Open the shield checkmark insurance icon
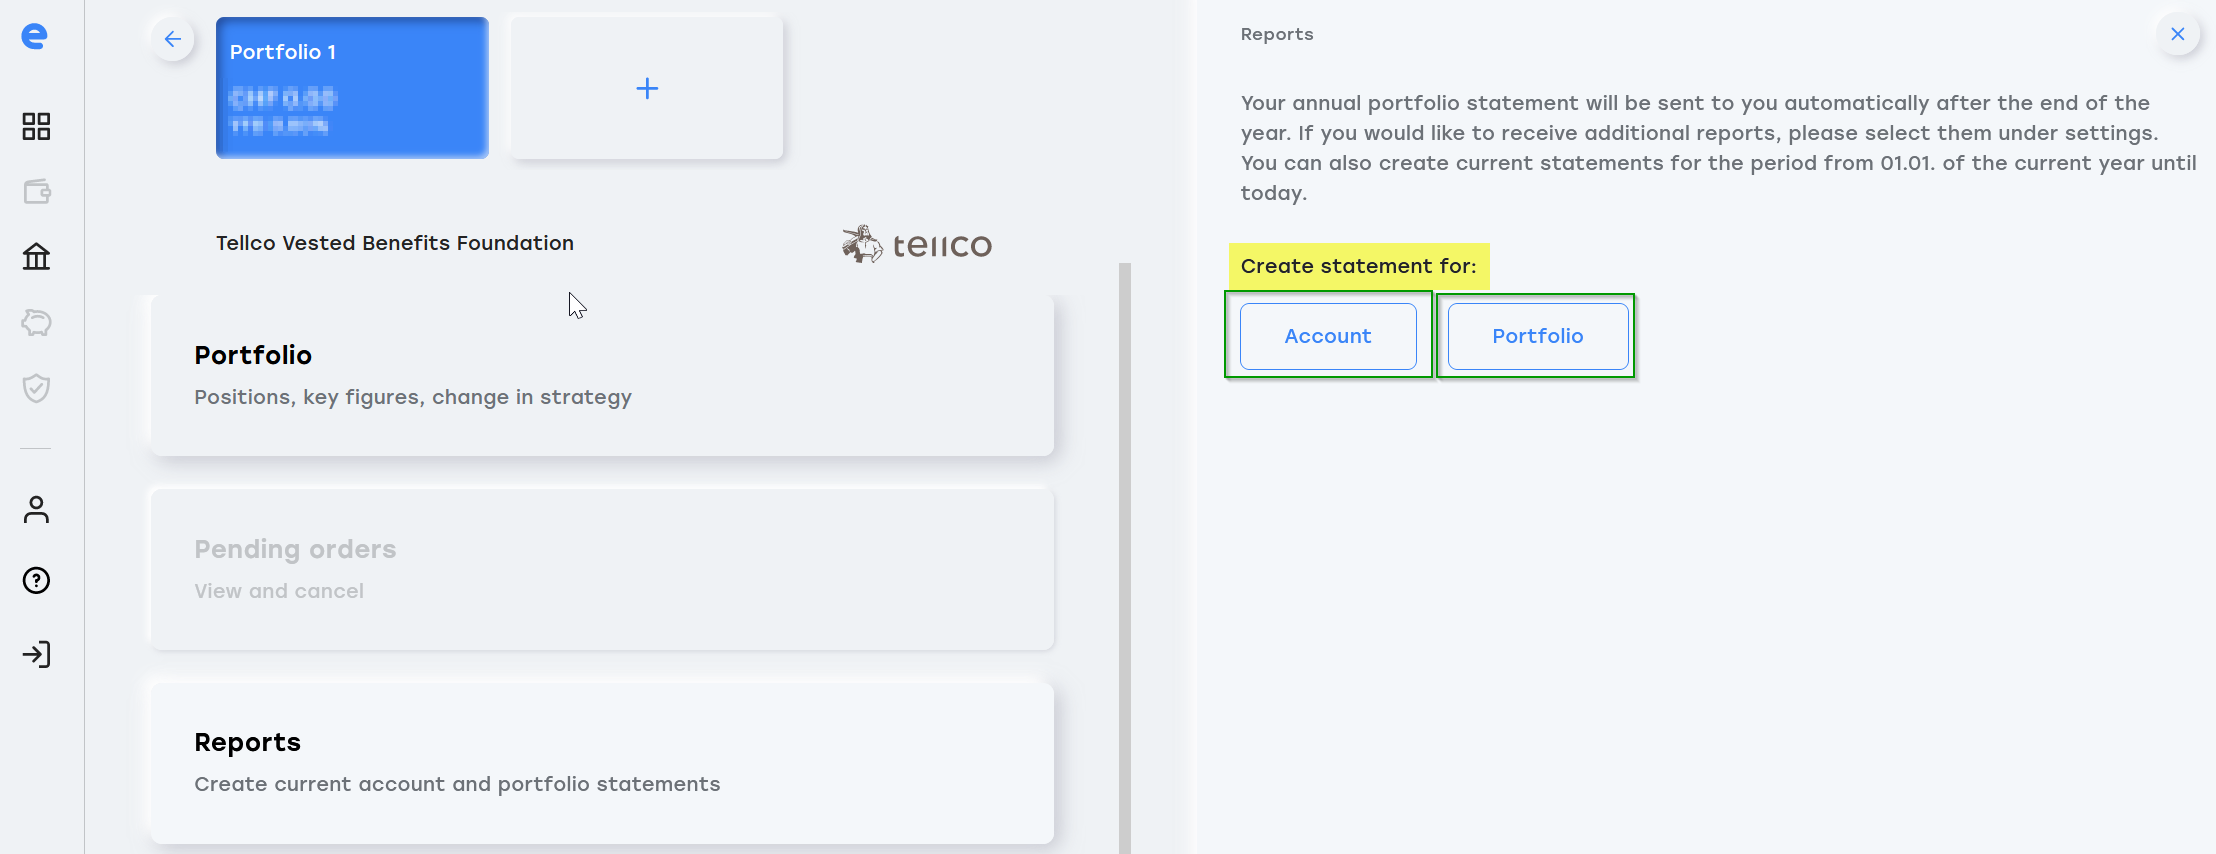The width and height of the screenshot is (2216, 854). click(x=36, y=388)
